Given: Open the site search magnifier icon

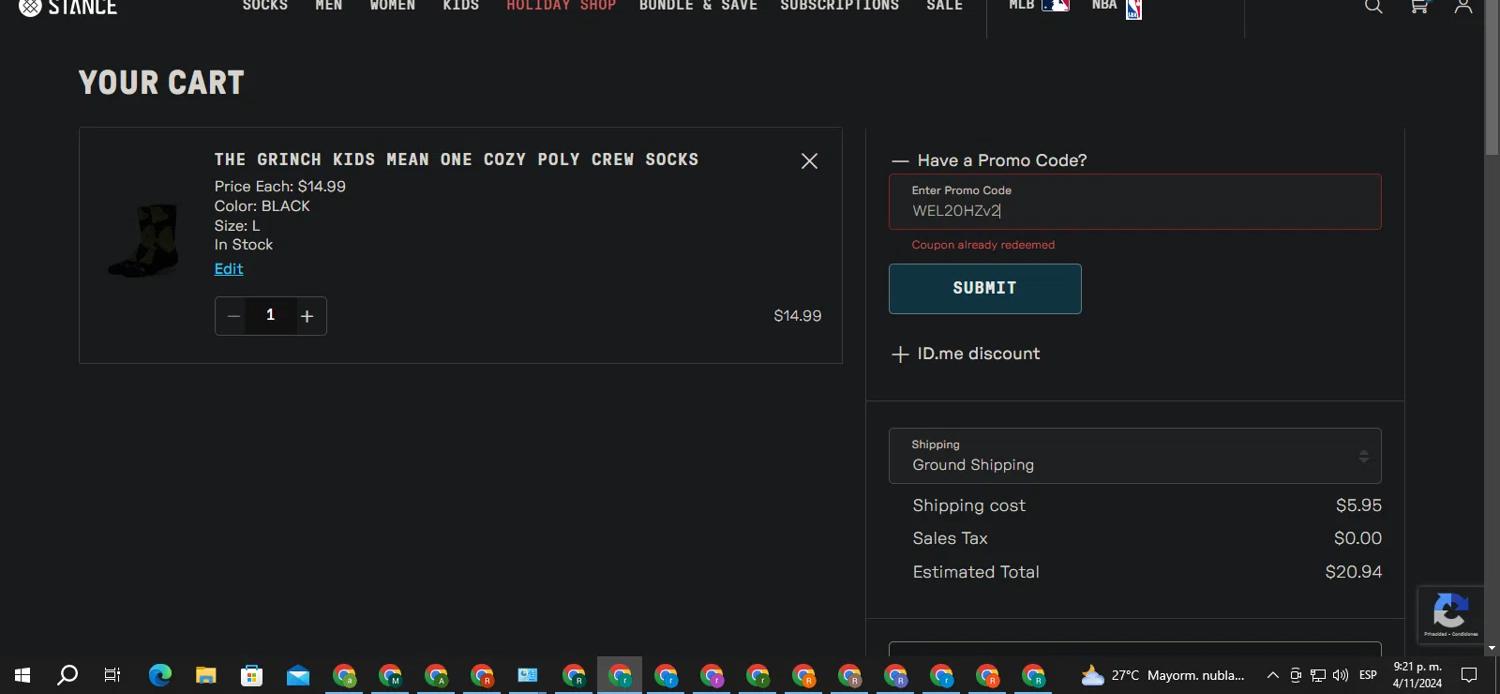Looking at the screenshot, I should pyautogui.click(x=1374, y=6).
